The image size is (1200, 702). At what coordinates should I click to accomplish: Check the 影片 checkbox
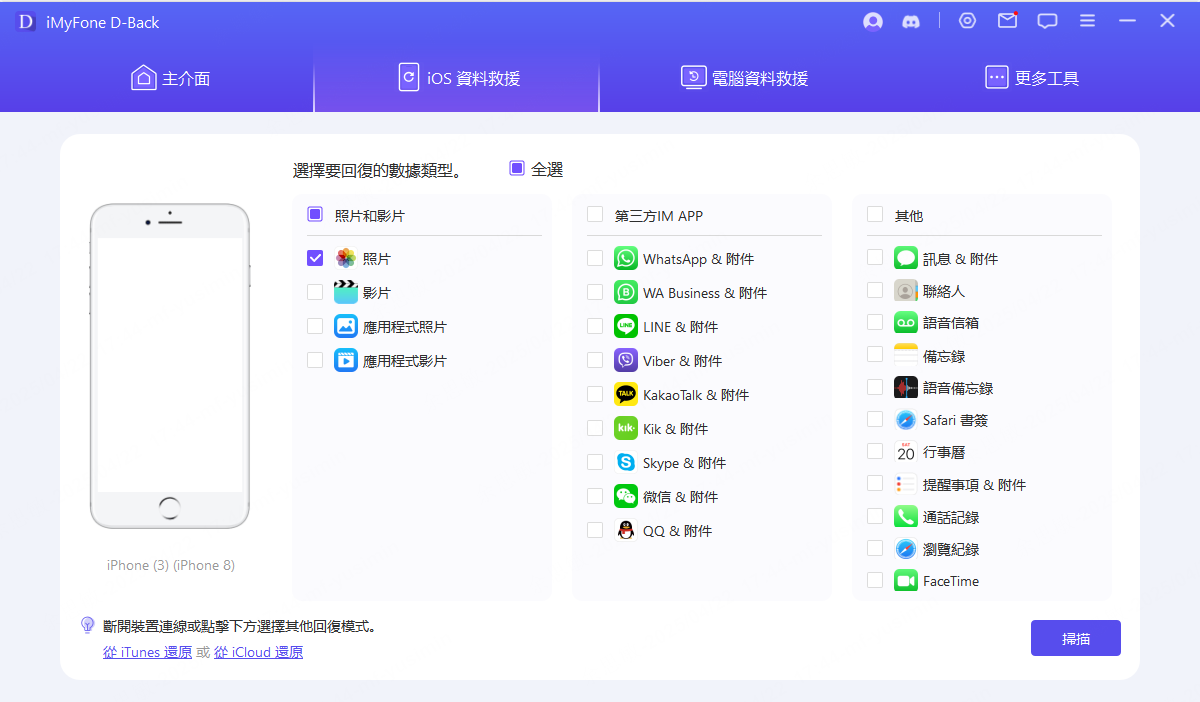pyautogui.click(x=315, y=292)
